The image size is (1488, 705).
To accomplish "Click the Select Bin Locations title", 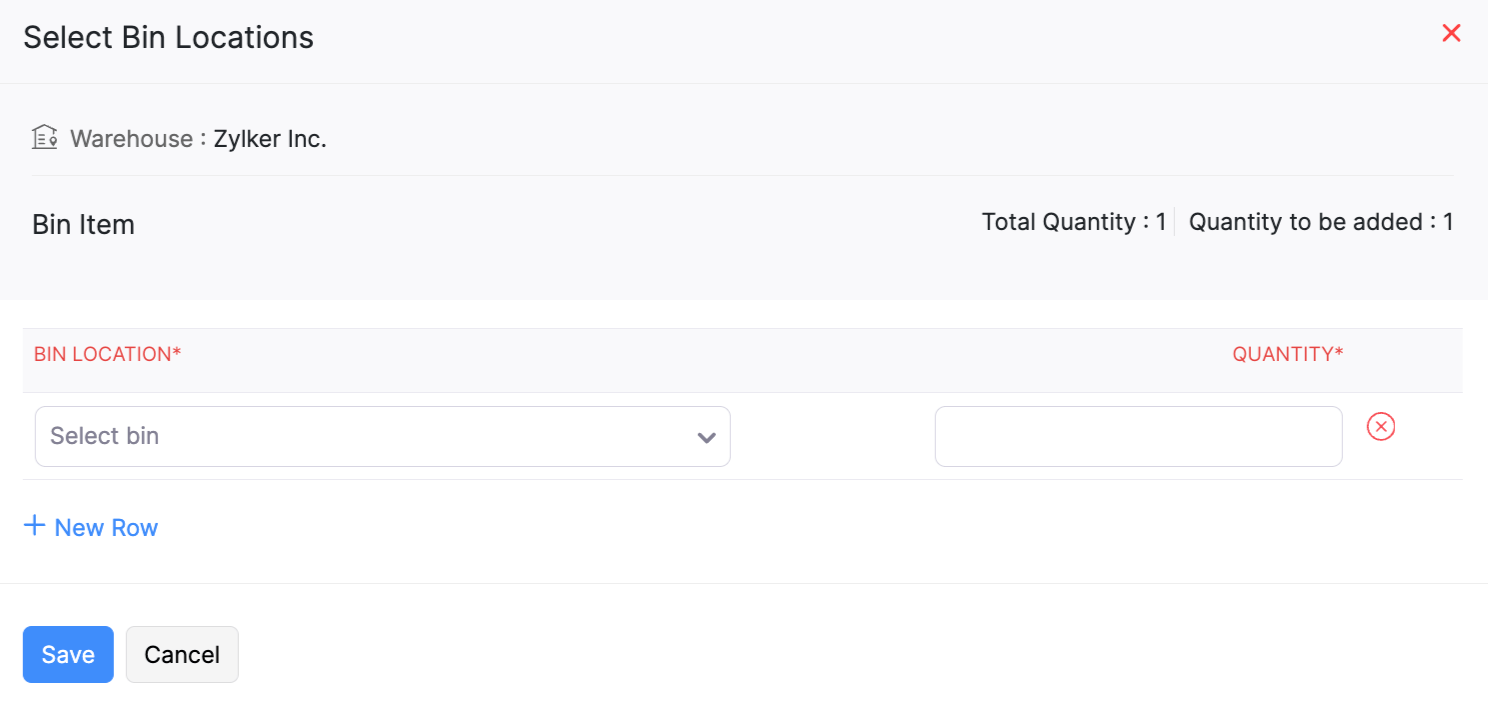I will pyautogui.click(x=167, y=37).
